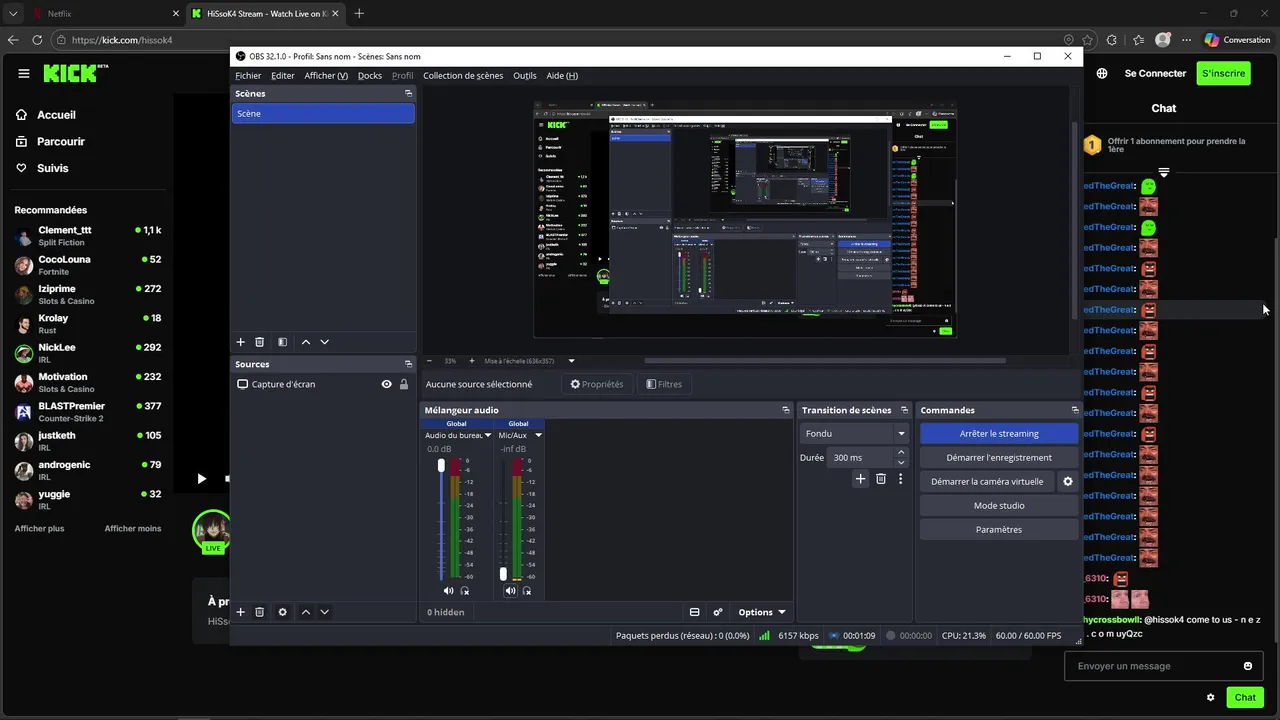Image resolution: width=1280 pixels, height=720 pixels.
Task: Toggle visibility of Capture d'écran source
Action: pyautogui.click(x=386, y=384)
